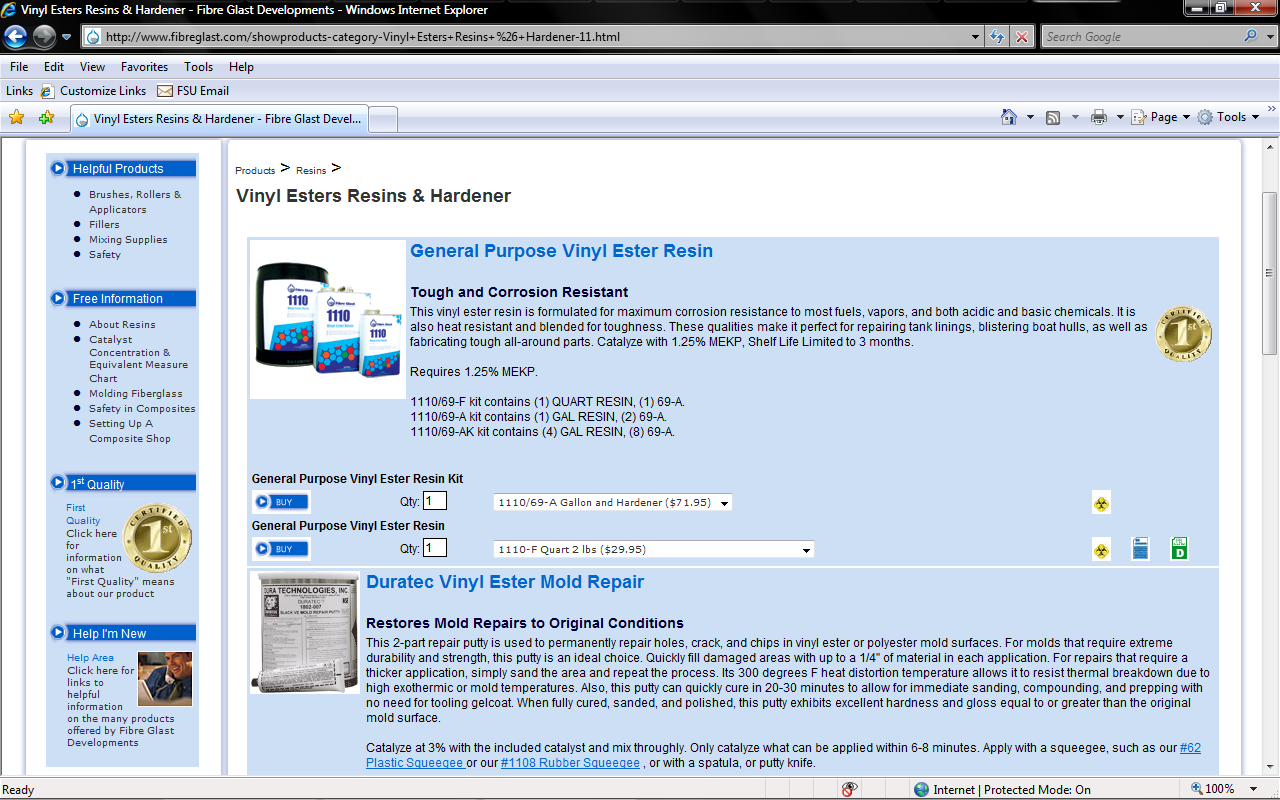Screen dimensions: 1280x800
Task: Open the #1108 Rubber Squeegee link
Action: click(x=570, y=763)
